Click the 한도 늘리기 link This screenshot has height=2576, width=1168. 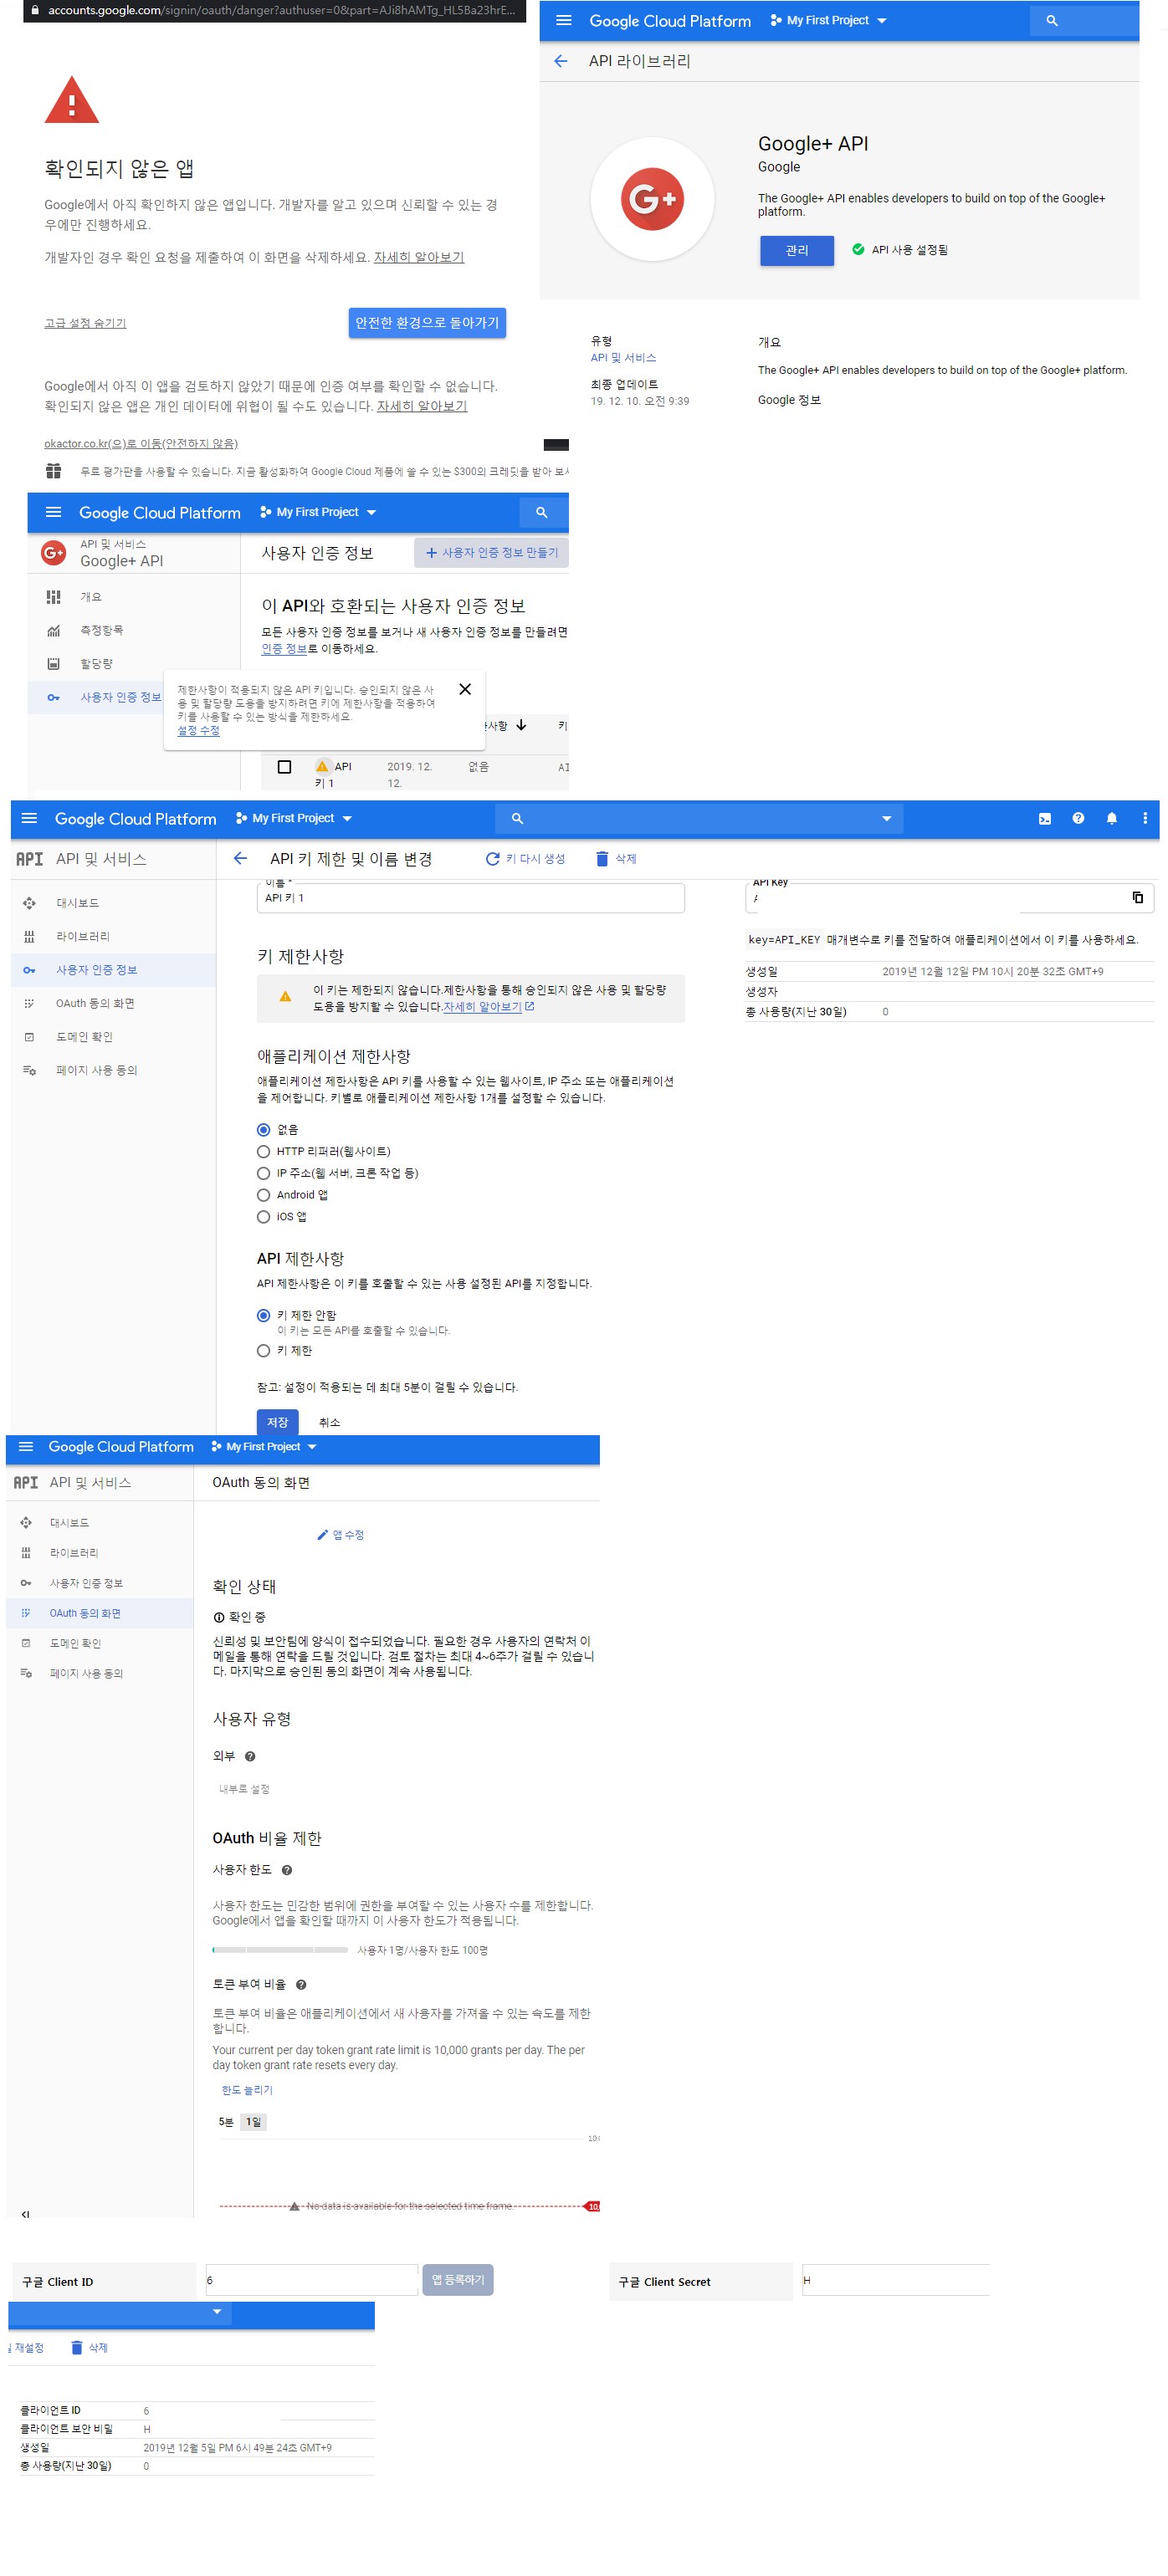(x=247, y=2090)
